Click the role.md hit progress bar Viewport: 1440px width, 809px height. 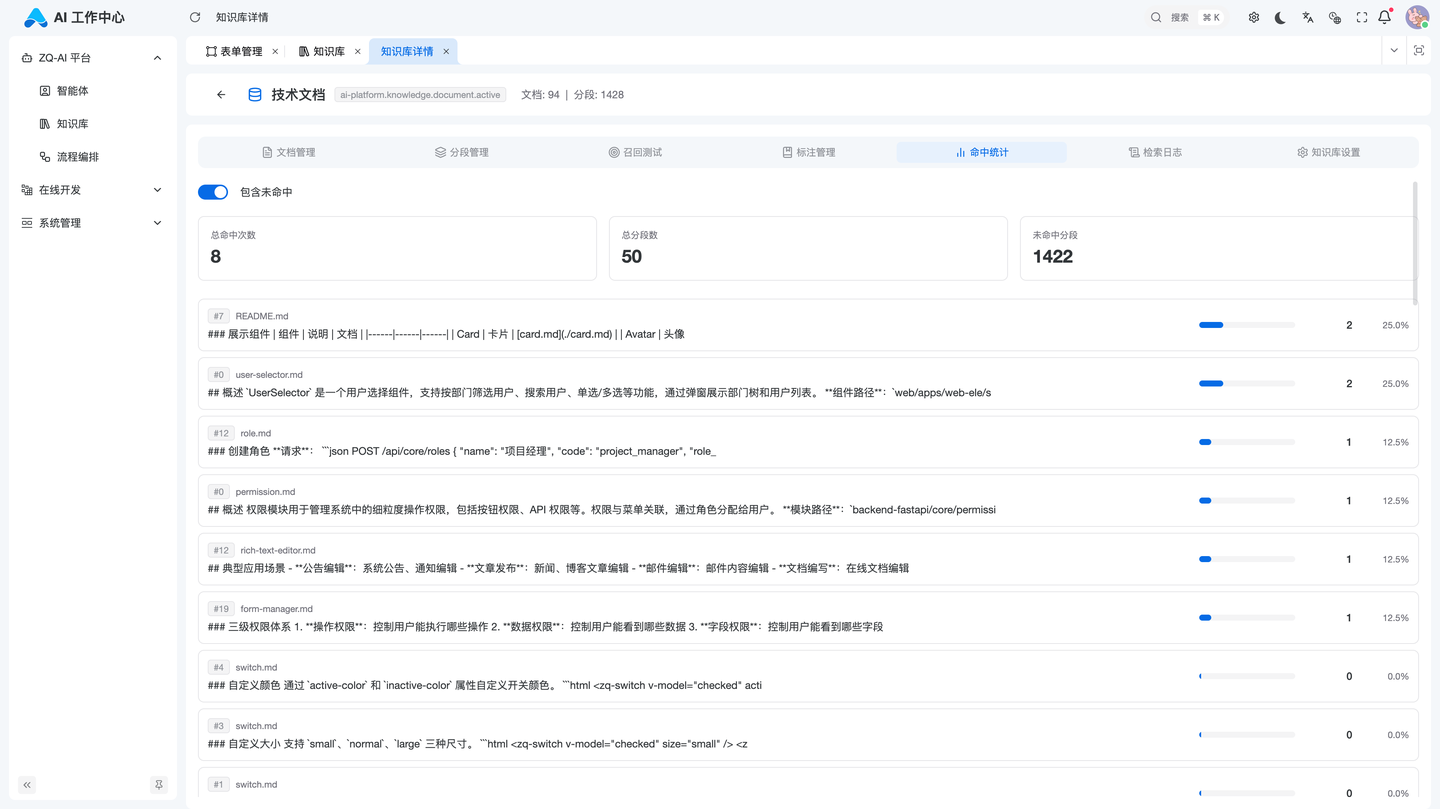click(1247, 442)
